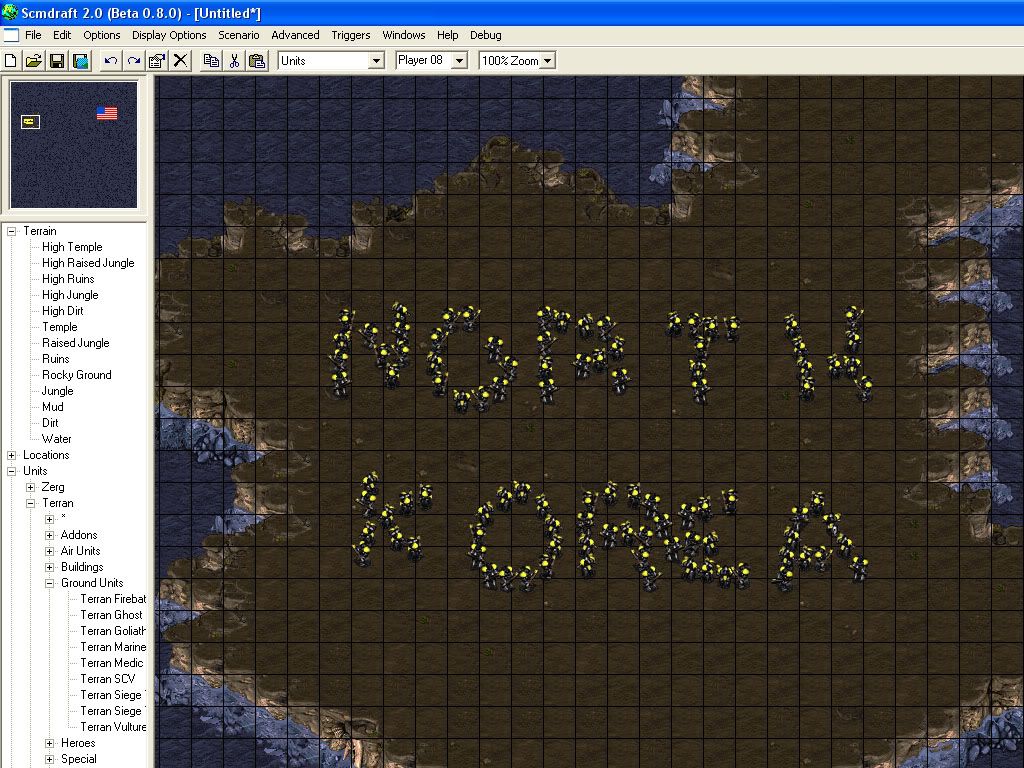
Task: Expand the Zerg tree node
Action: (x=30, y=487)
